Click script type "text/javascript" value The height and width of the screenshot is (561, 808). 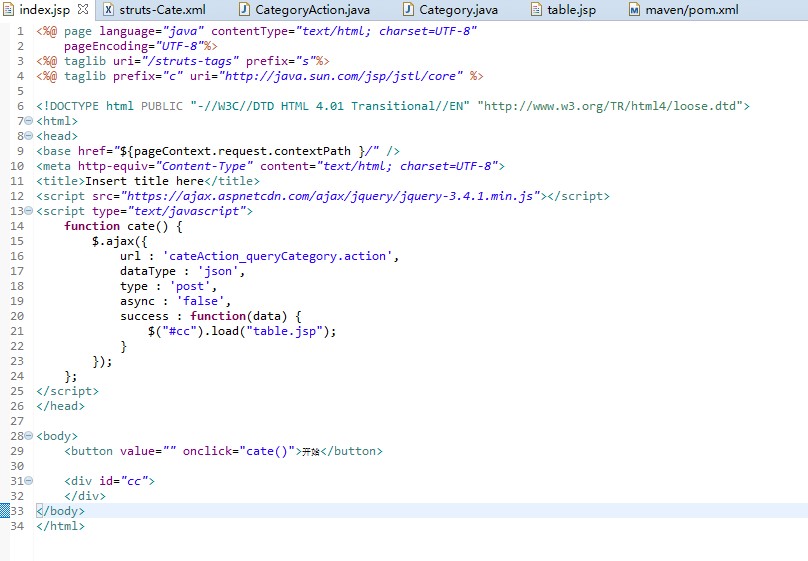[187, 211]
